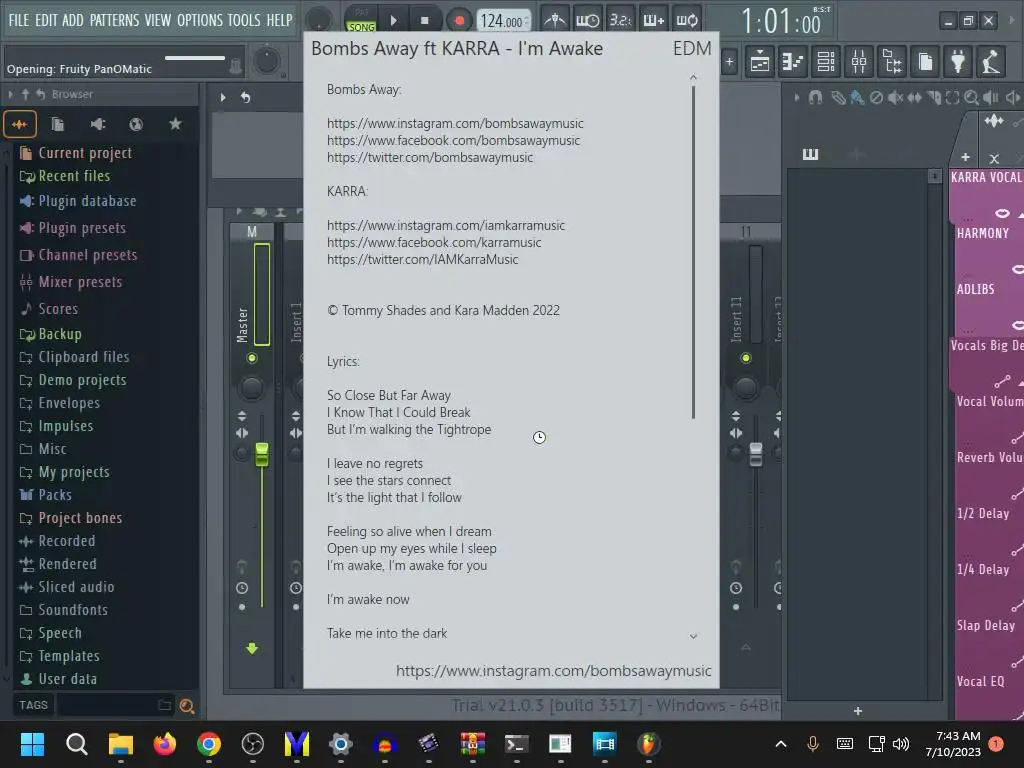
Task: Click the Insert 11 volume fader
Action: coord(756,454)
